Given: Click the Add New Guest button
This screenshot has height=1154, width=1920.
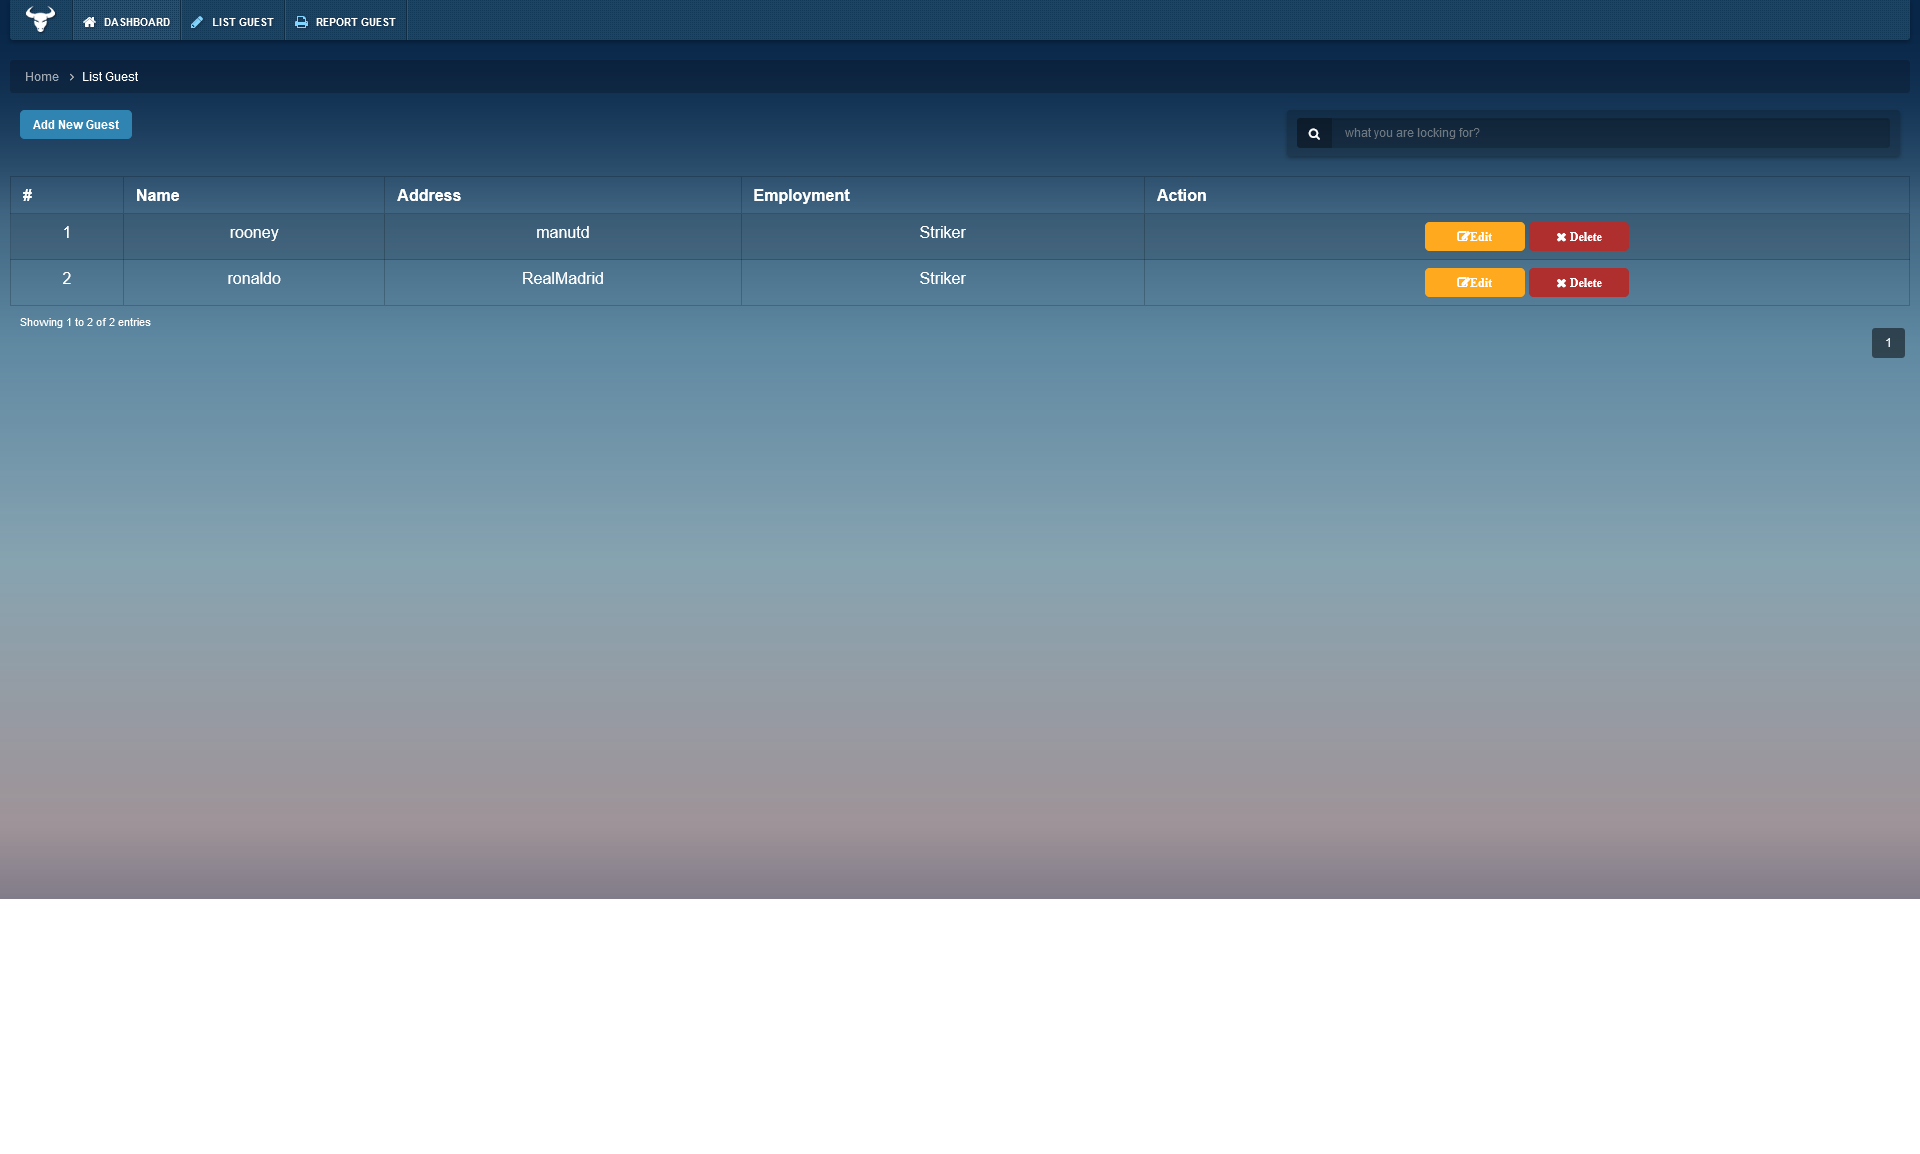Looking at the screenshot, I should (x=76, y=125).
